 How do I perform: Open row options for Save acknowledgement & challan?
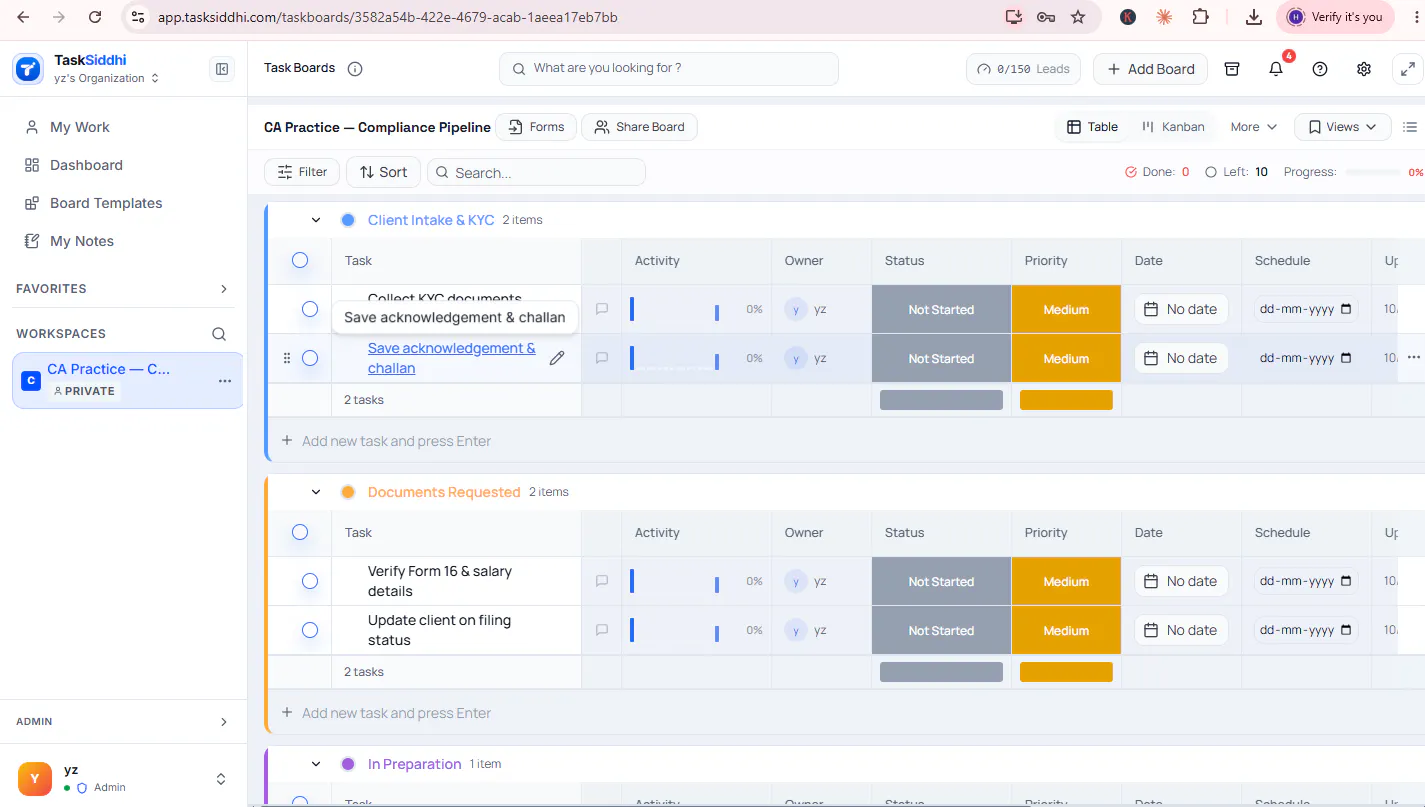1413,357
